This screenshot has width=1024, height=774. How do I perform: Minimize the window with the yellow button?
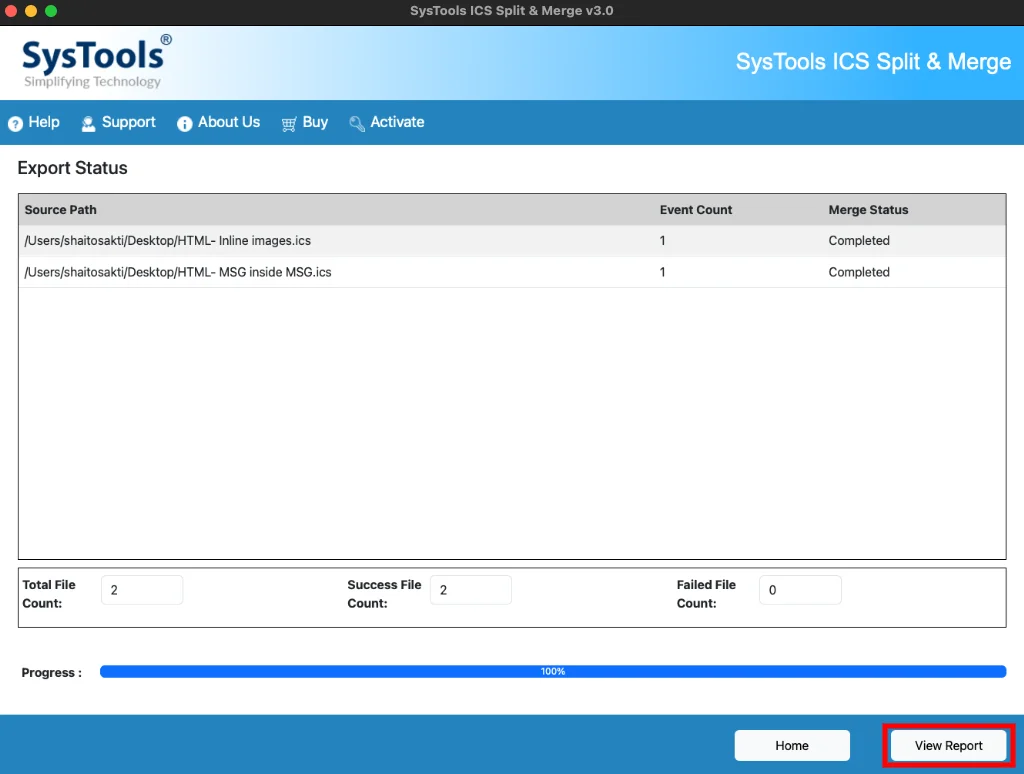(x=31, y=10)
